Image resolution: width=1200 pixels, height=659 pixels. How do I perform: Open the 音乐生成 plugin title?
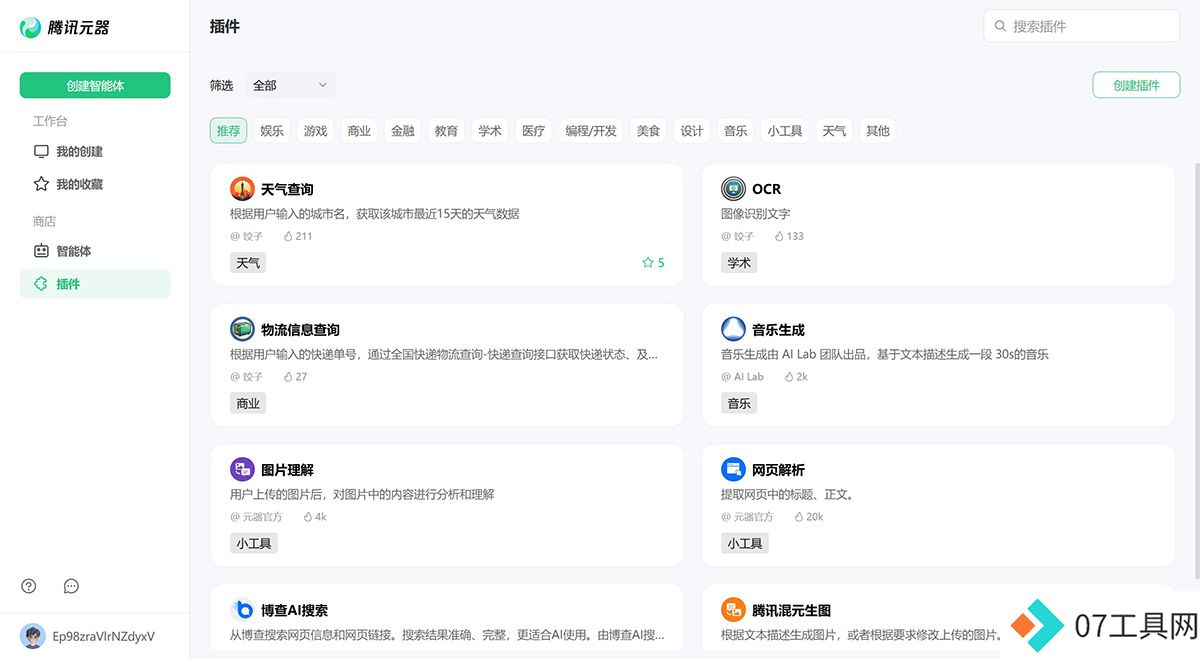[x=778, y=330]
